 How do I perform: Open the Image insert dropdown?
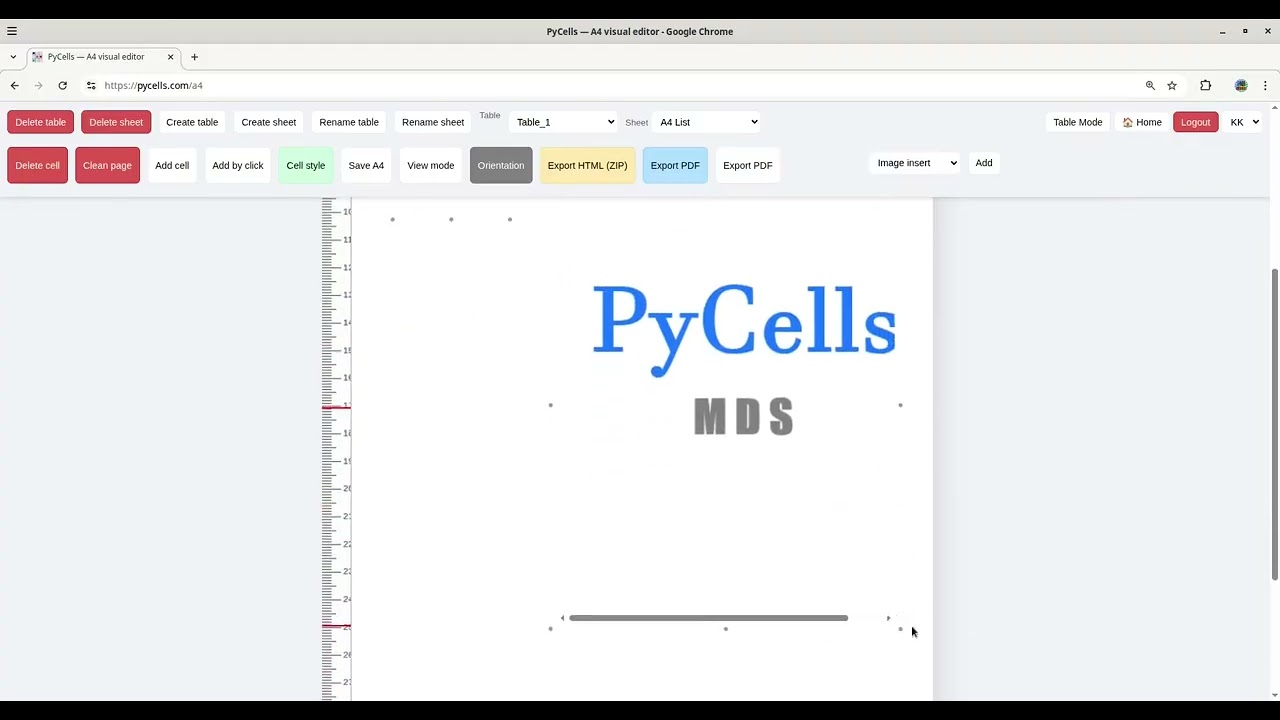click(x=915, y=163)
